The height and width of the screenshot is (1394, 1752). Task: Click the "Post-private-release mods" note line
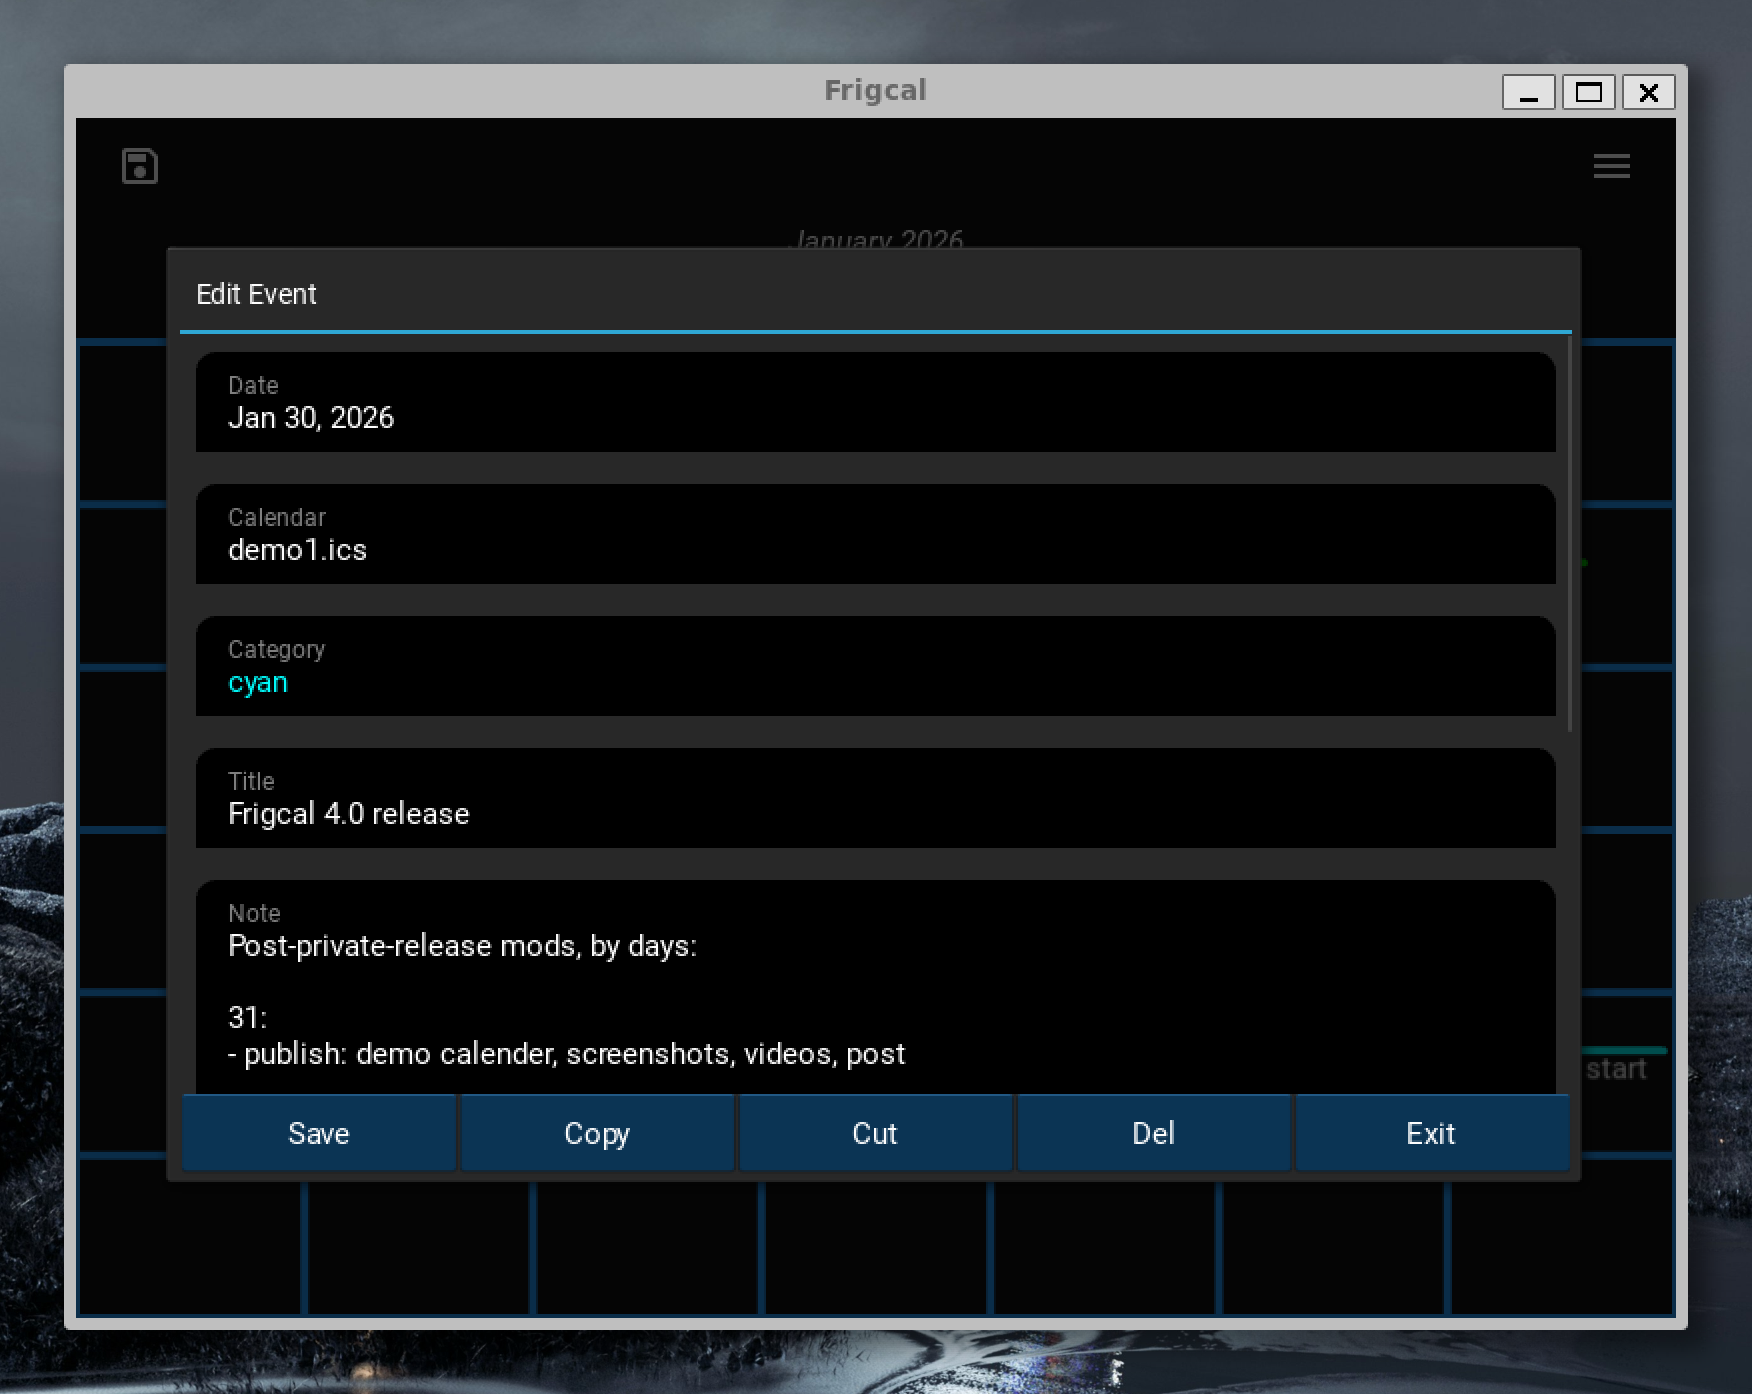(462, 946)
